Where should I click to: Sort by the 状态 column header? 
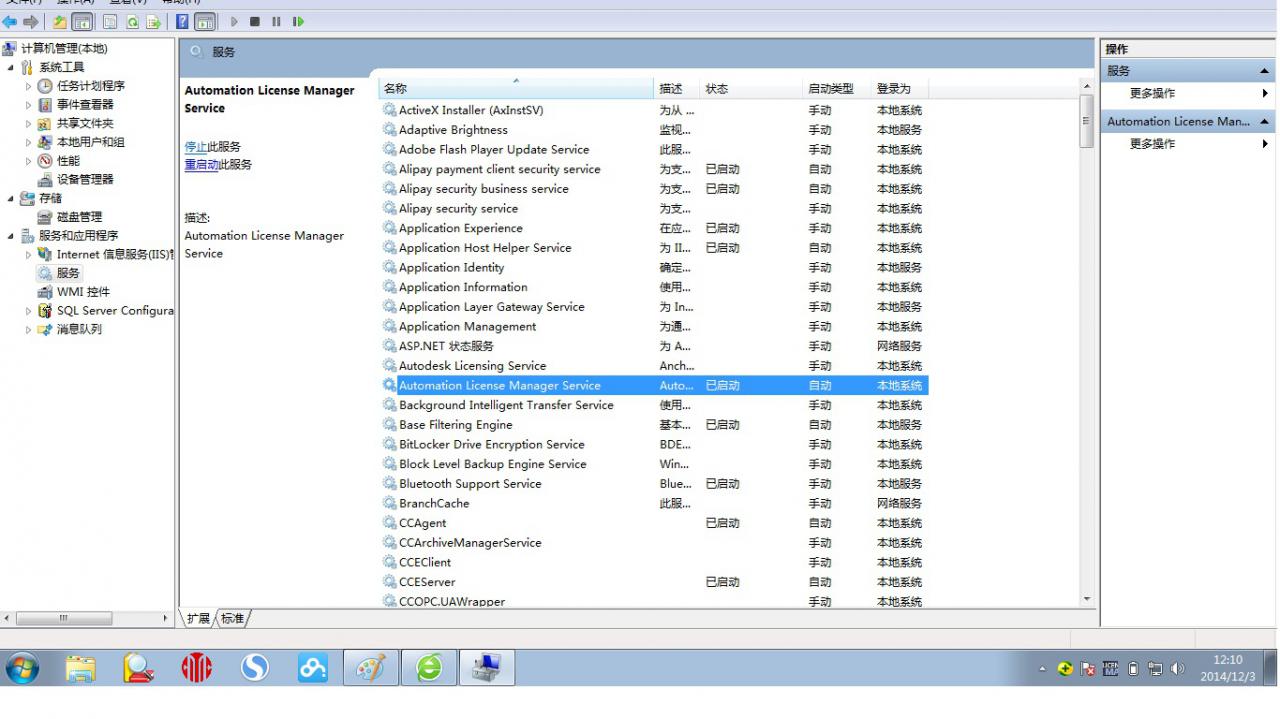coord(751,89)
